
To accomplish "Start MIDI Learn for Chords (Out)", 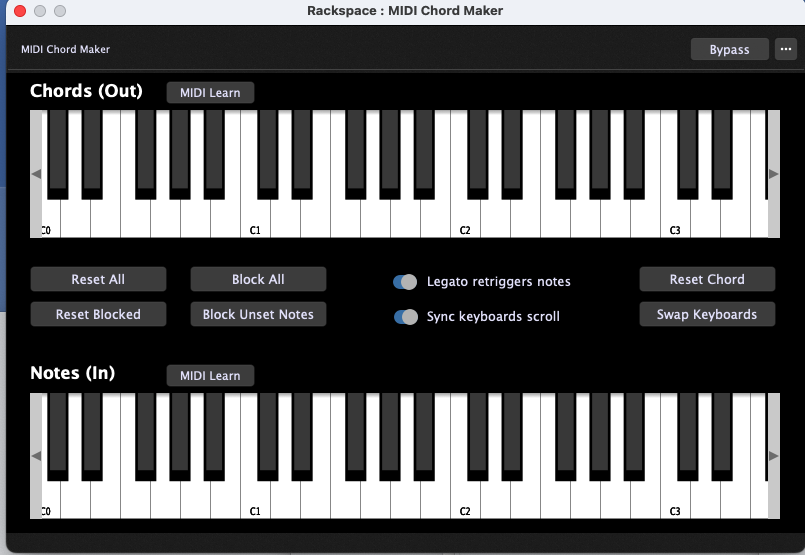I will tap(210, 93).
